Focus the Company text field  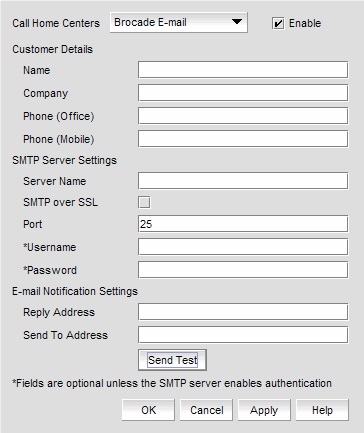[x=243, y=93]
